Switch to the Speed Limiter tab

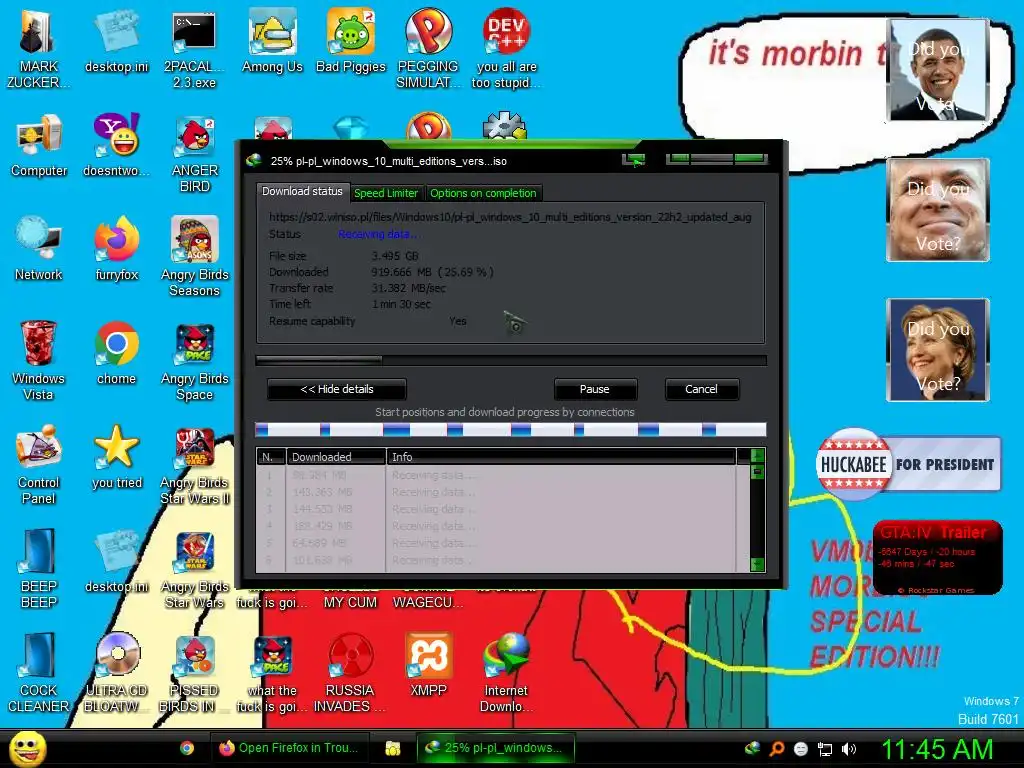tap(386, 193)
